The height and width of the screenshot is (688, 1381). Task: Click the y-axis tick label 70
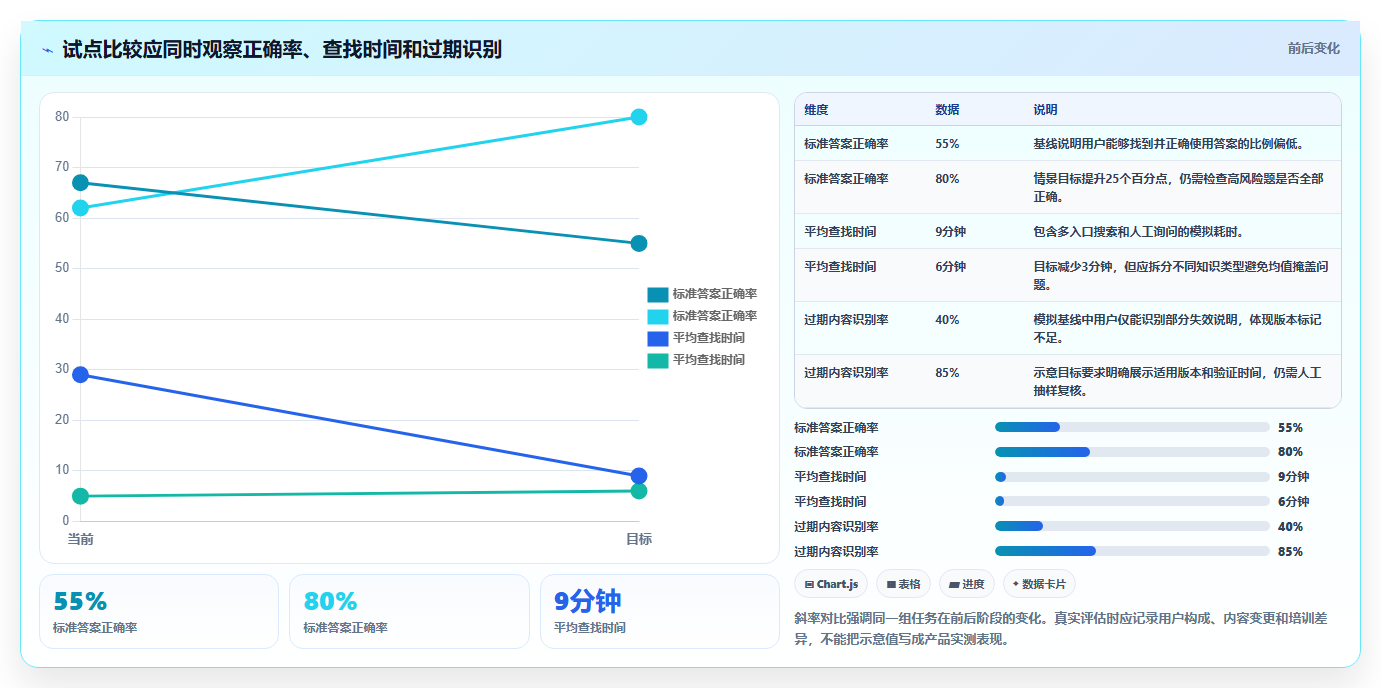[x=62, y=167]
